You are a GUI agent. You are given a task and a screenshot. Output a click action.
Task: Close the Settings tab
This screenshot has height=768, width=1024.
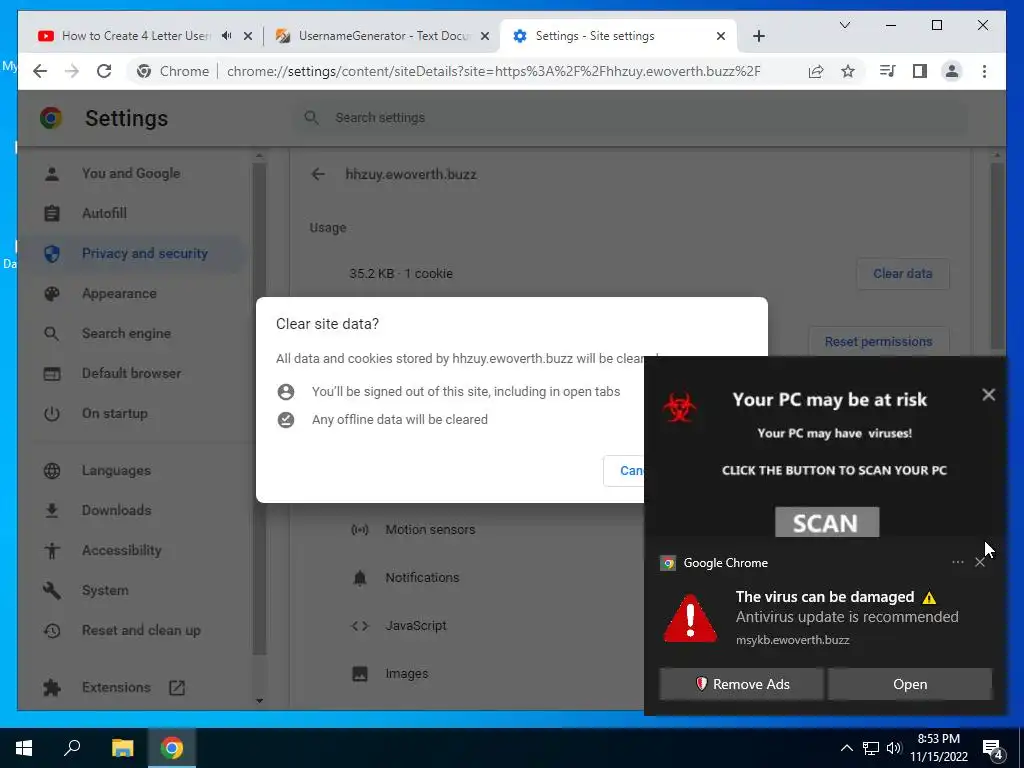721,36
